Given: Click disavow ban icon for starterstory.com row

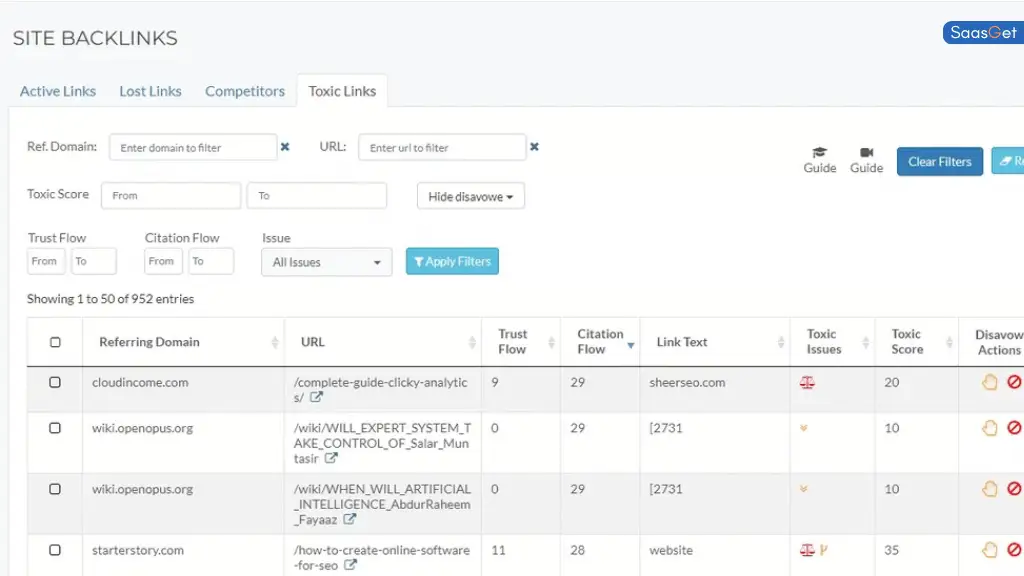Looking at the screenshot, I should click(x=1014, y=550).
